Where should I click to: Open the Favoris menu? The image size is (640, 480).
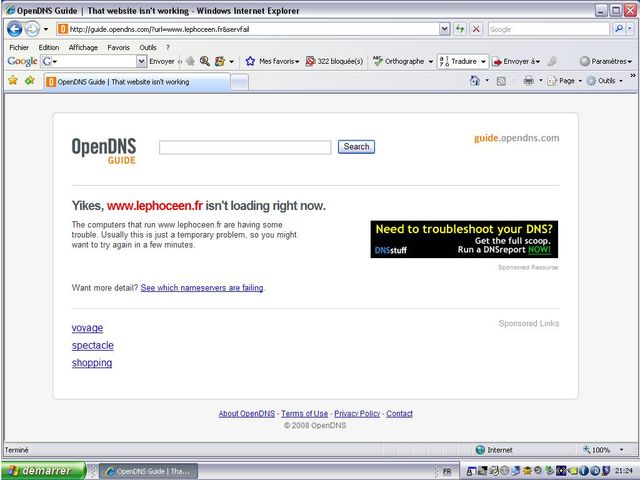pos(118,47)
